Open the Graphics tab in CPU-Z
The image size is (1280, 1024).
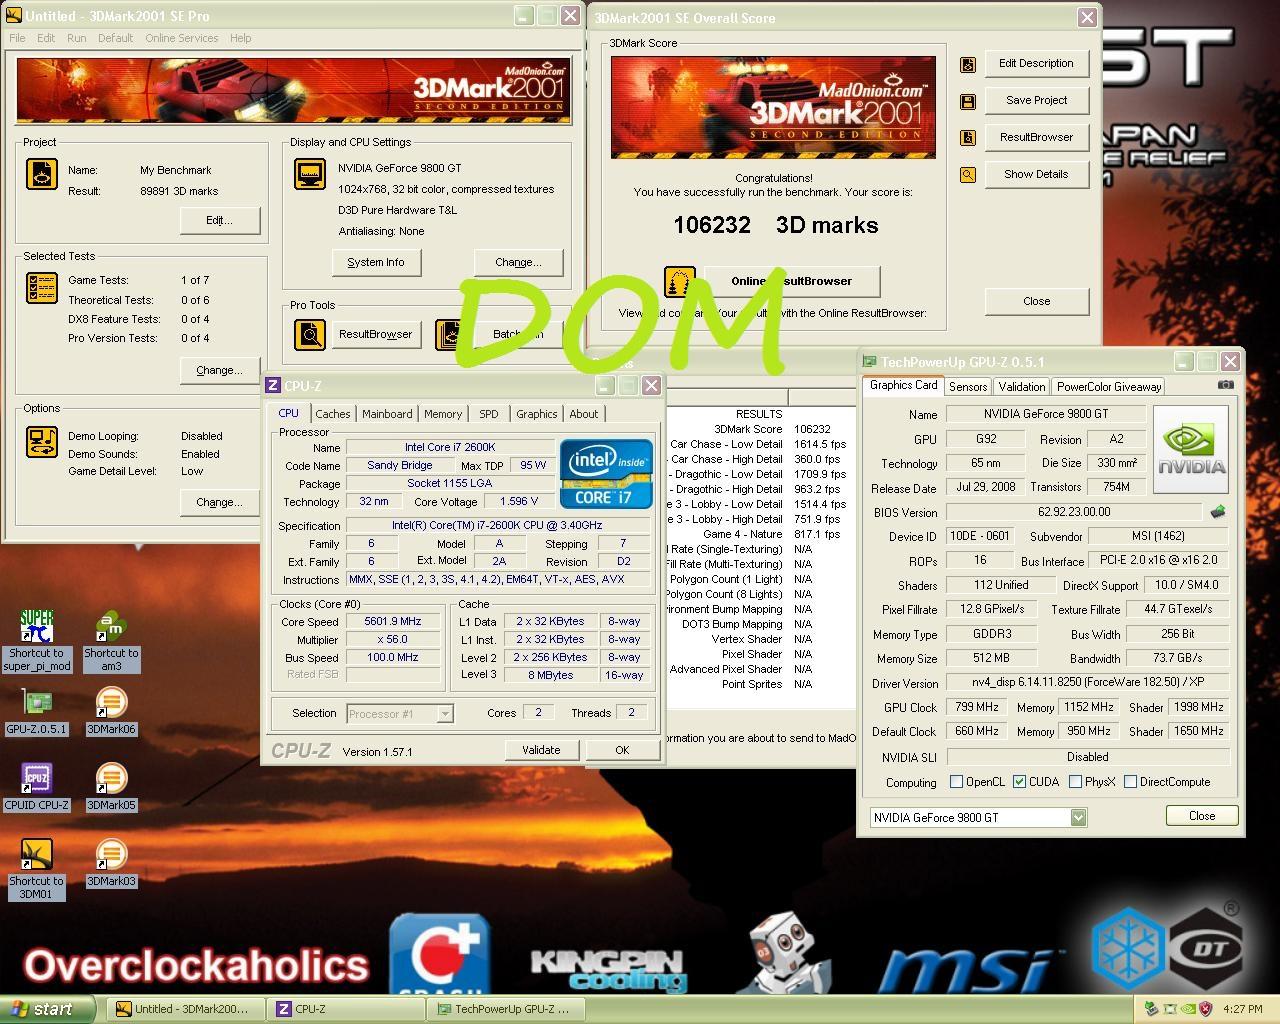click(537, 414)
